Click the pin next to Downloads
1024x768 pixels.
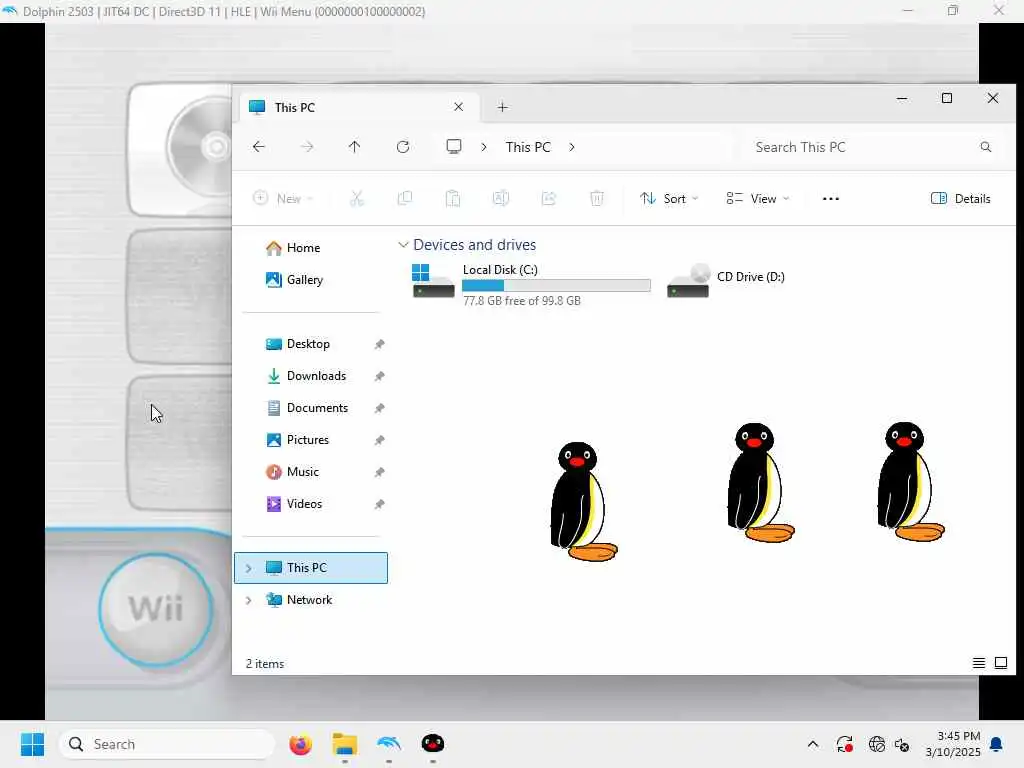[x=379, y=376]
